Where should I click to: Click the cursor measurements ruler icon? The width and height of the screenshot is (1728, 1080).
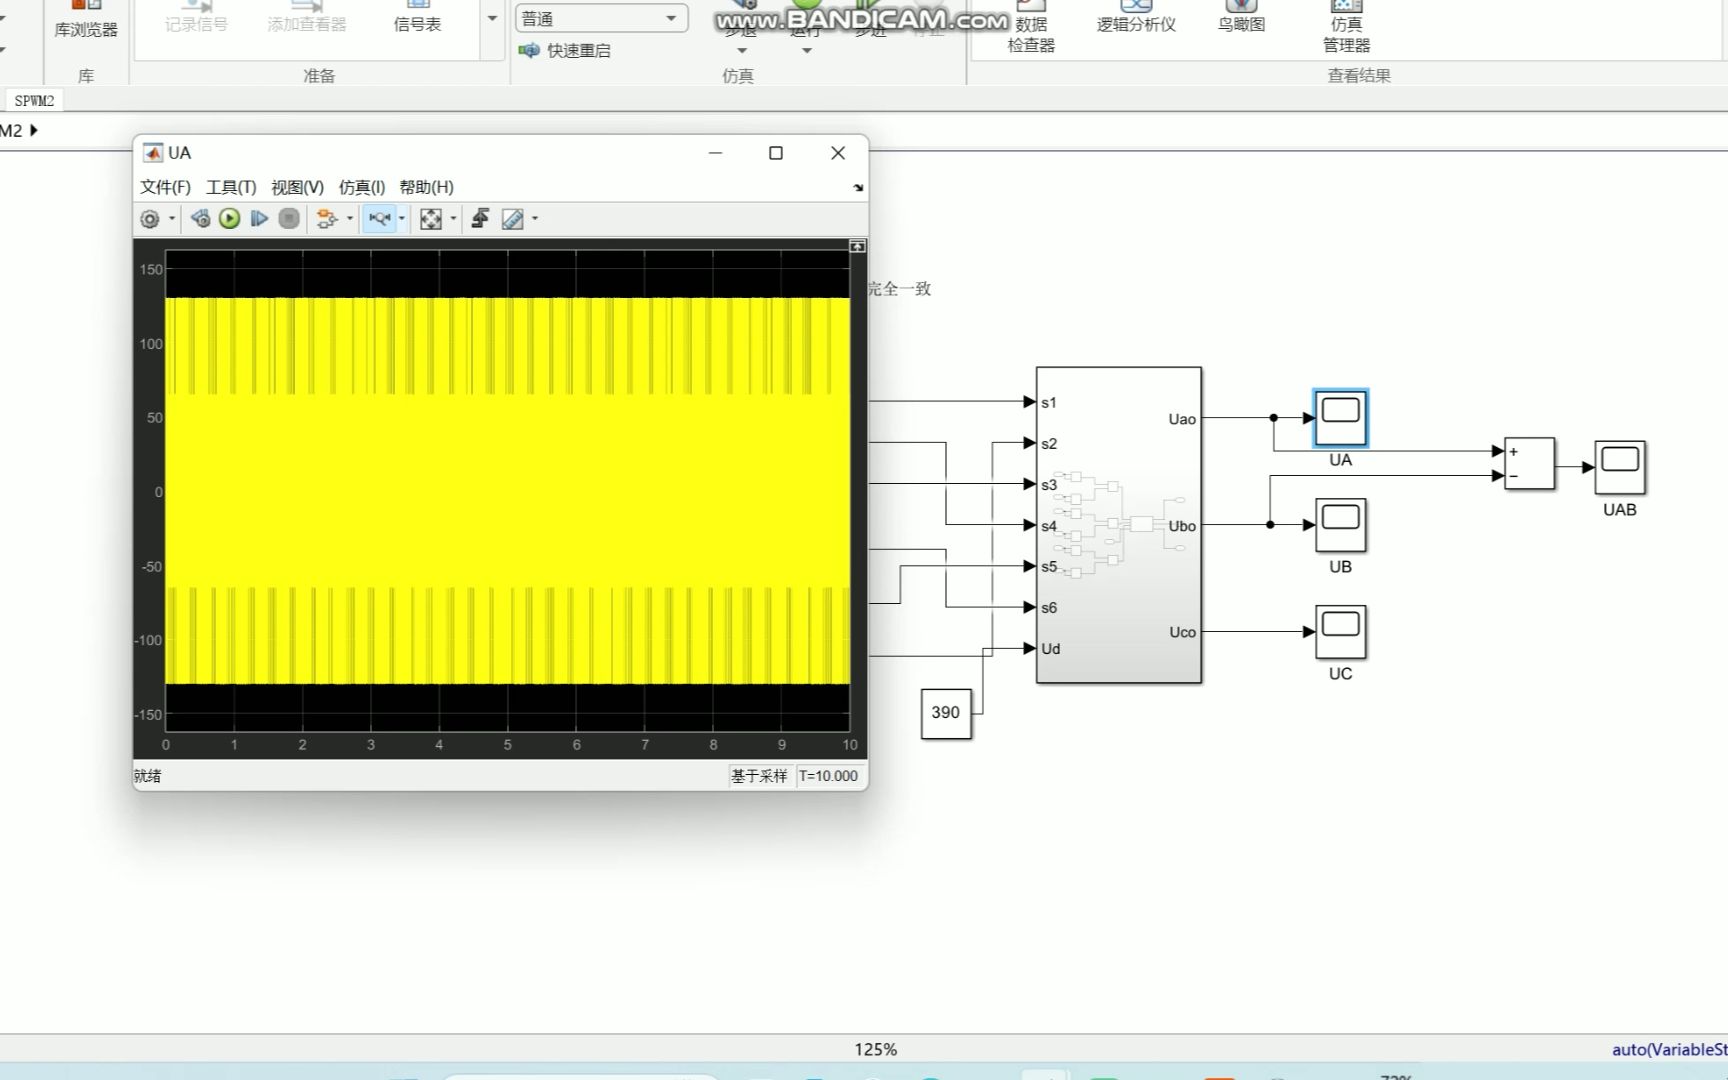512,219
